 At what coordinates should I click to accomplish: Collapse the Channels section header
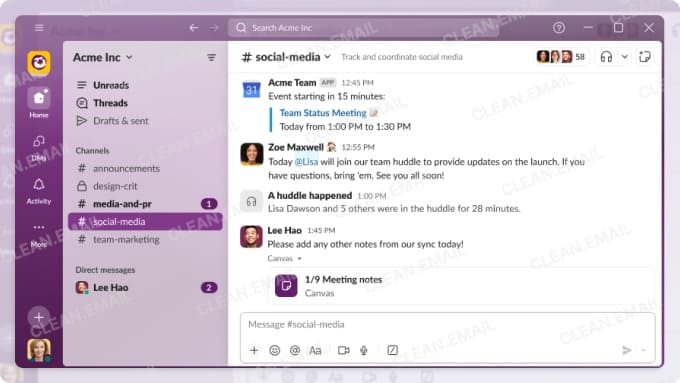coord(92,151)
